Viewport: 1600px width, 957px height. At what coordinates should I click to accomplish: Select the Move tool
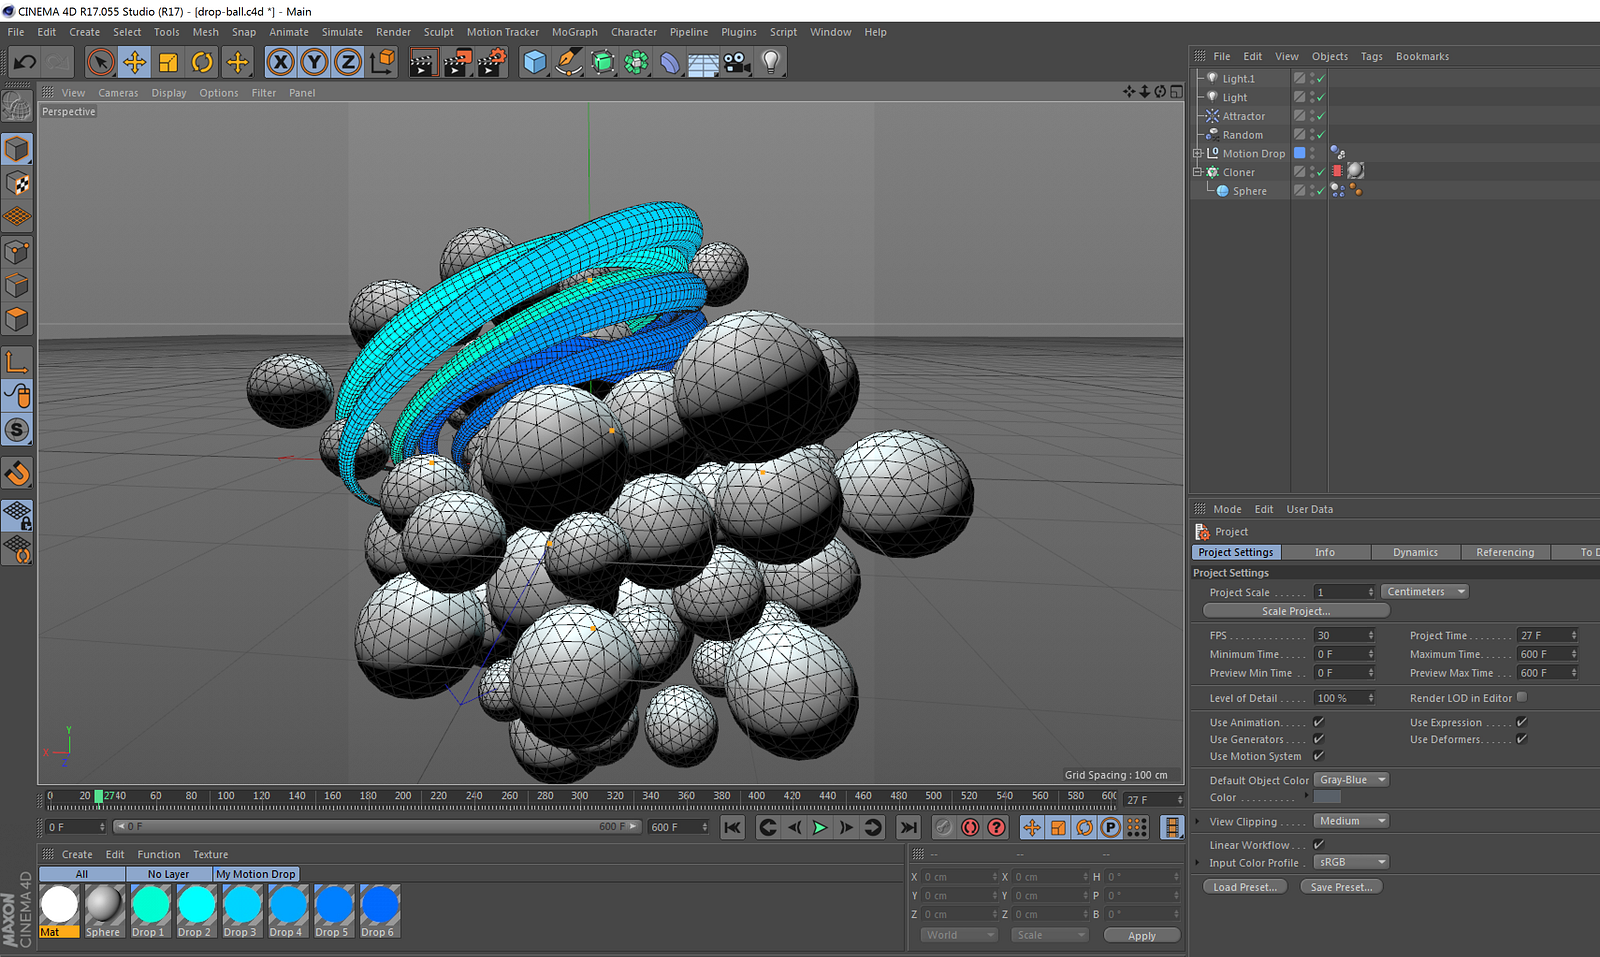tap(134, 62)
